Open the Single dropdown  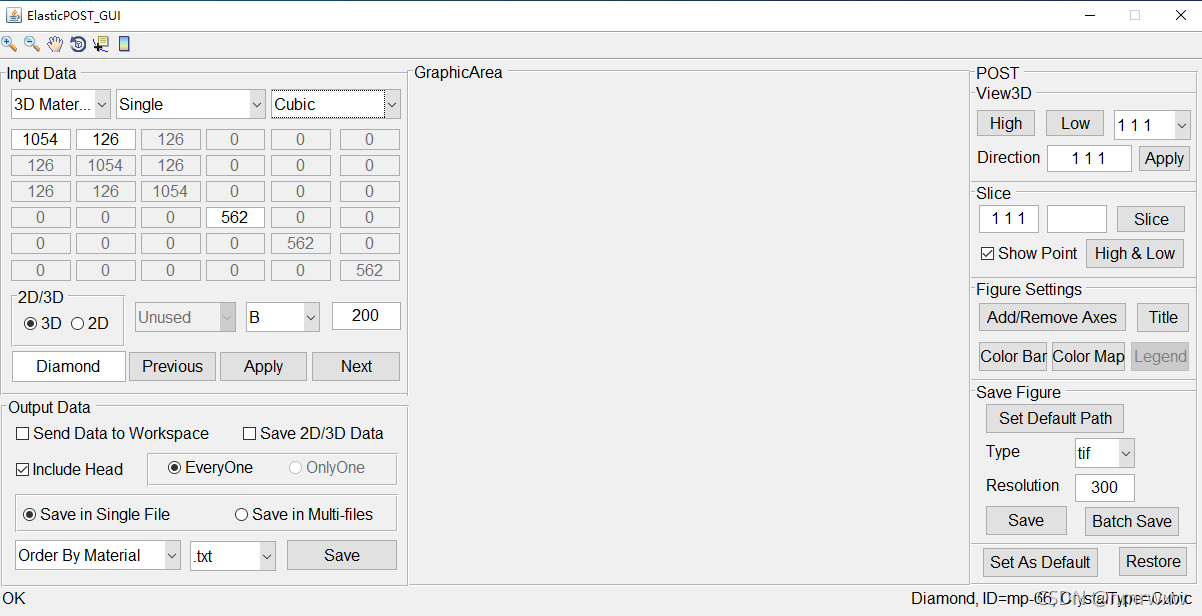pyautogui.click(x=191, y=104)
